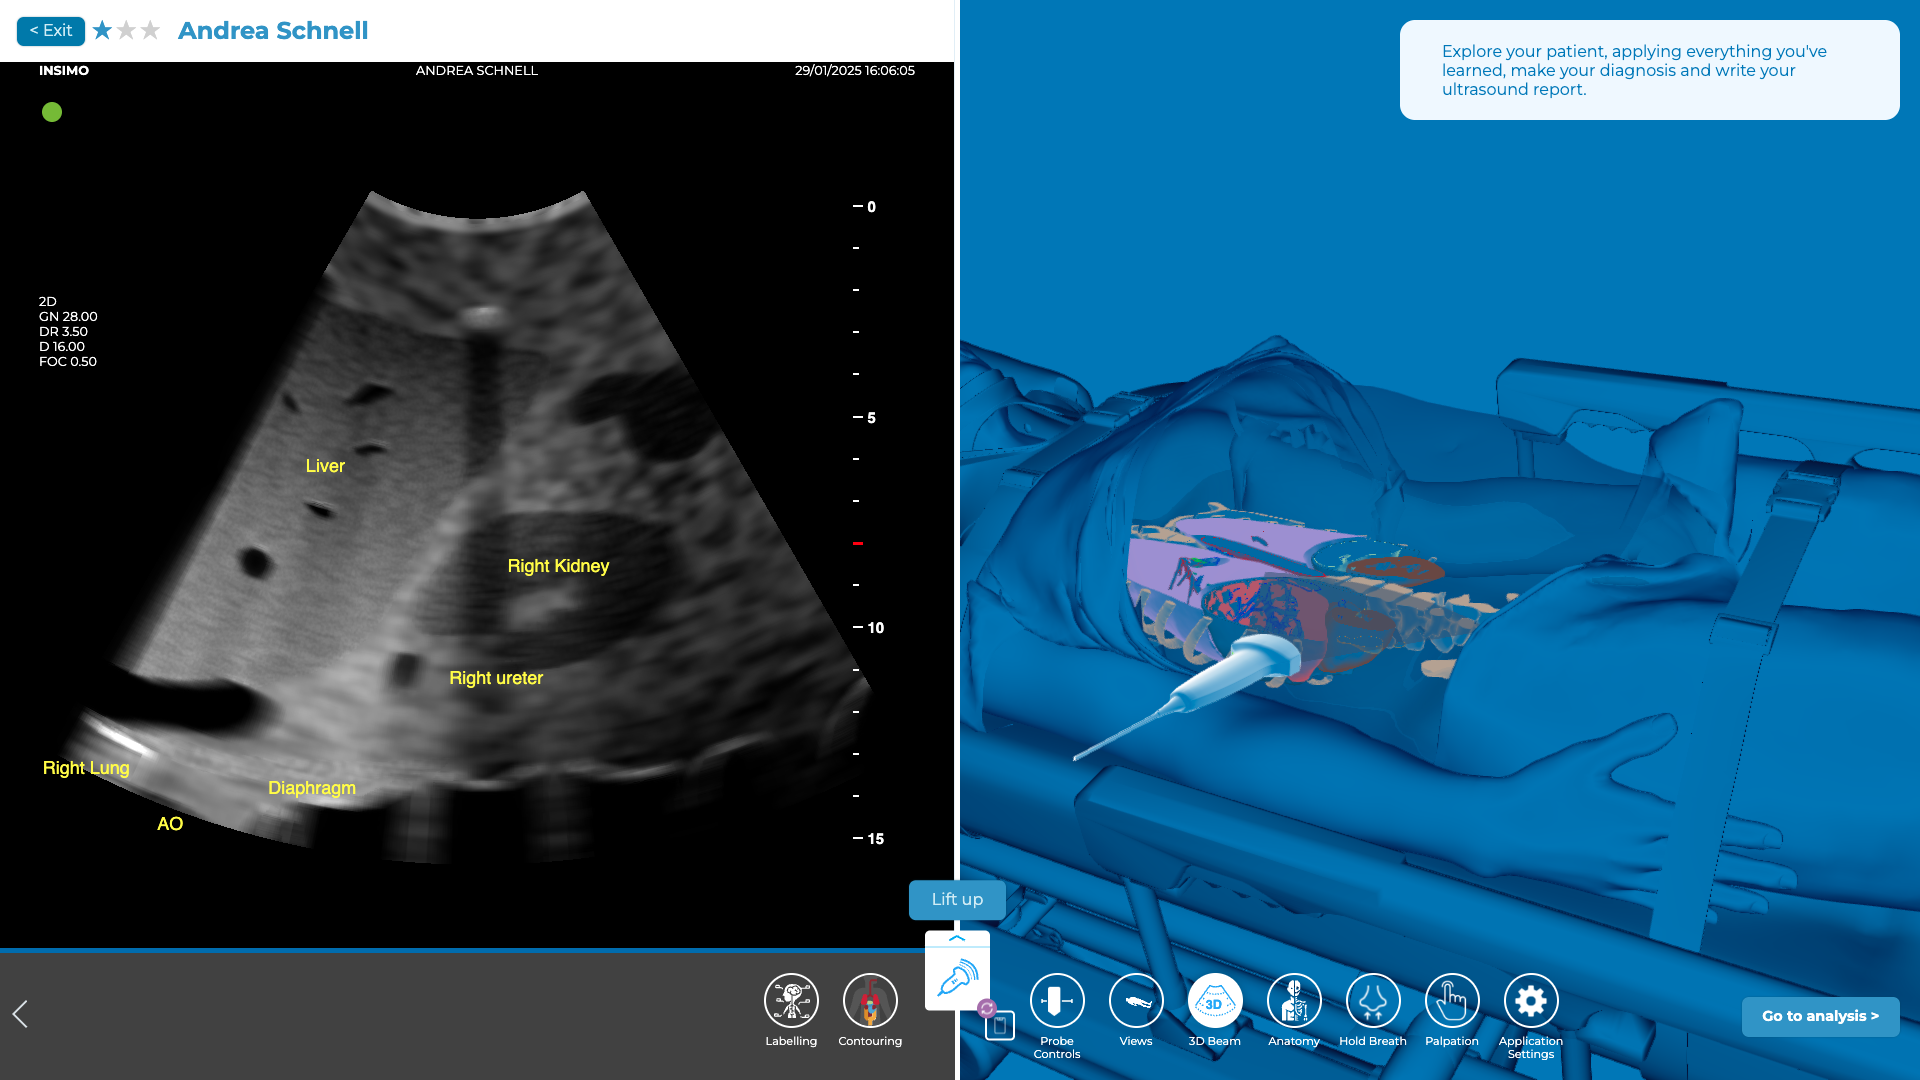The width and height of the screenshot is (1920, 1080).
Task: Open the Views menu icon
Action: pyautogui.click(x=1136, y=1001)
